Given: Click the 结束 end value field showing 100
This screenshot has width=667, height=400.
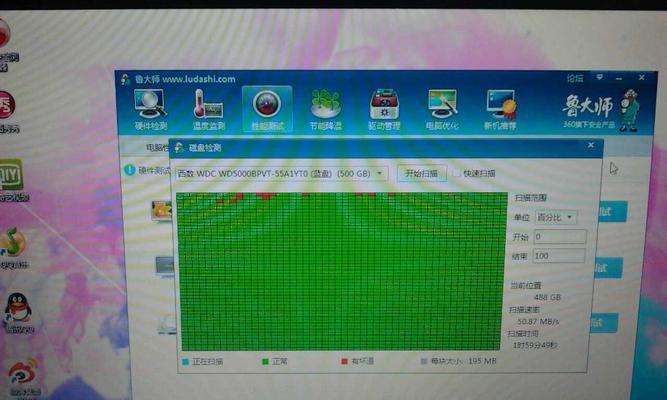Looking at the screenshot, I should pos(559,256).
